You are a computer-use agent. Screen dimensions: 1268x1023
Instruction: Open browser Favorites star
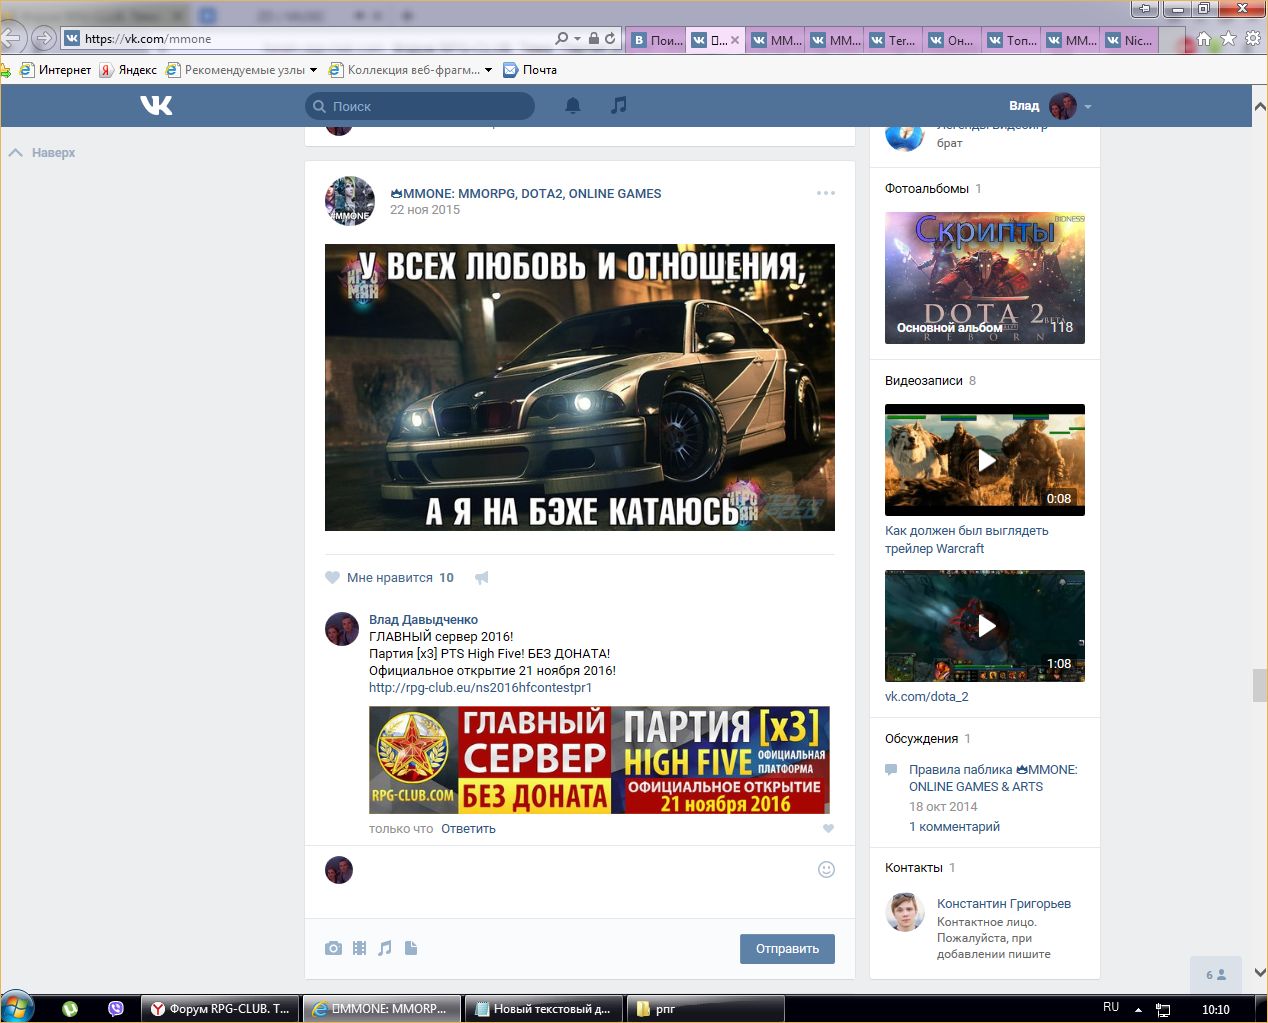[1228, 38]
